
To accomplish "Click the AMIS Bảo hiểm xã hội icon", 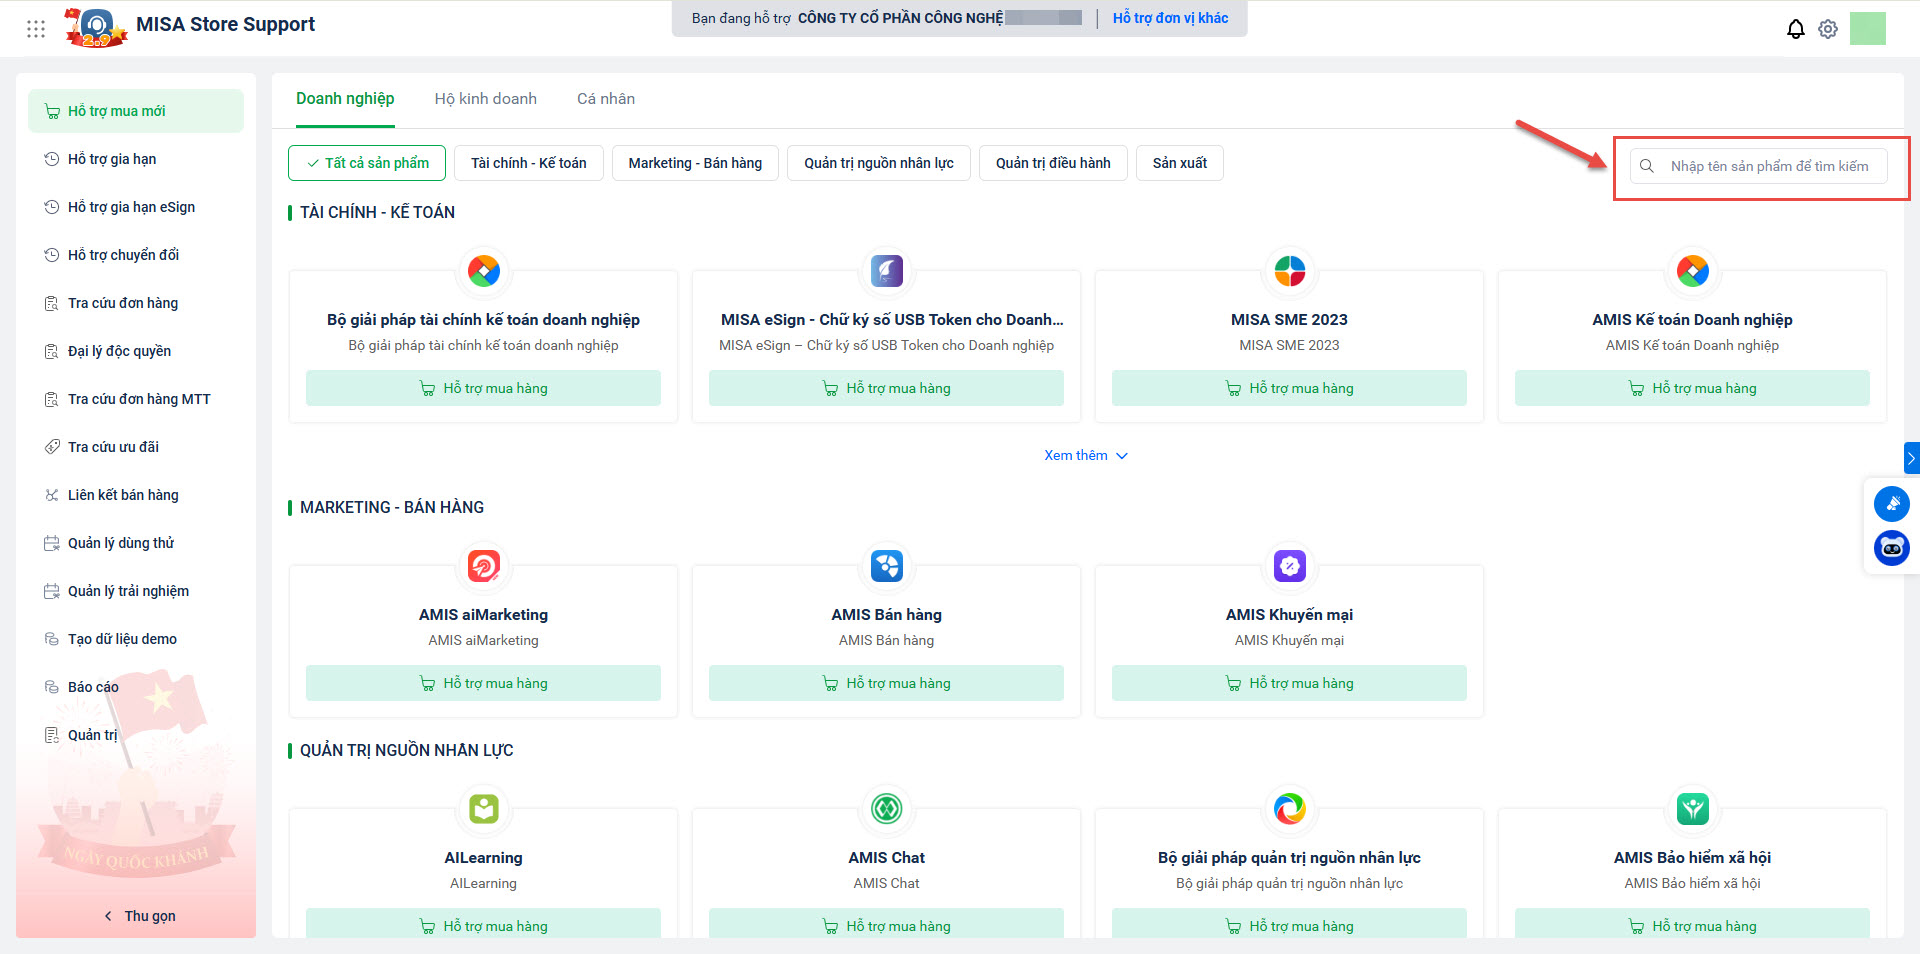I will [x=1692, y=808].
